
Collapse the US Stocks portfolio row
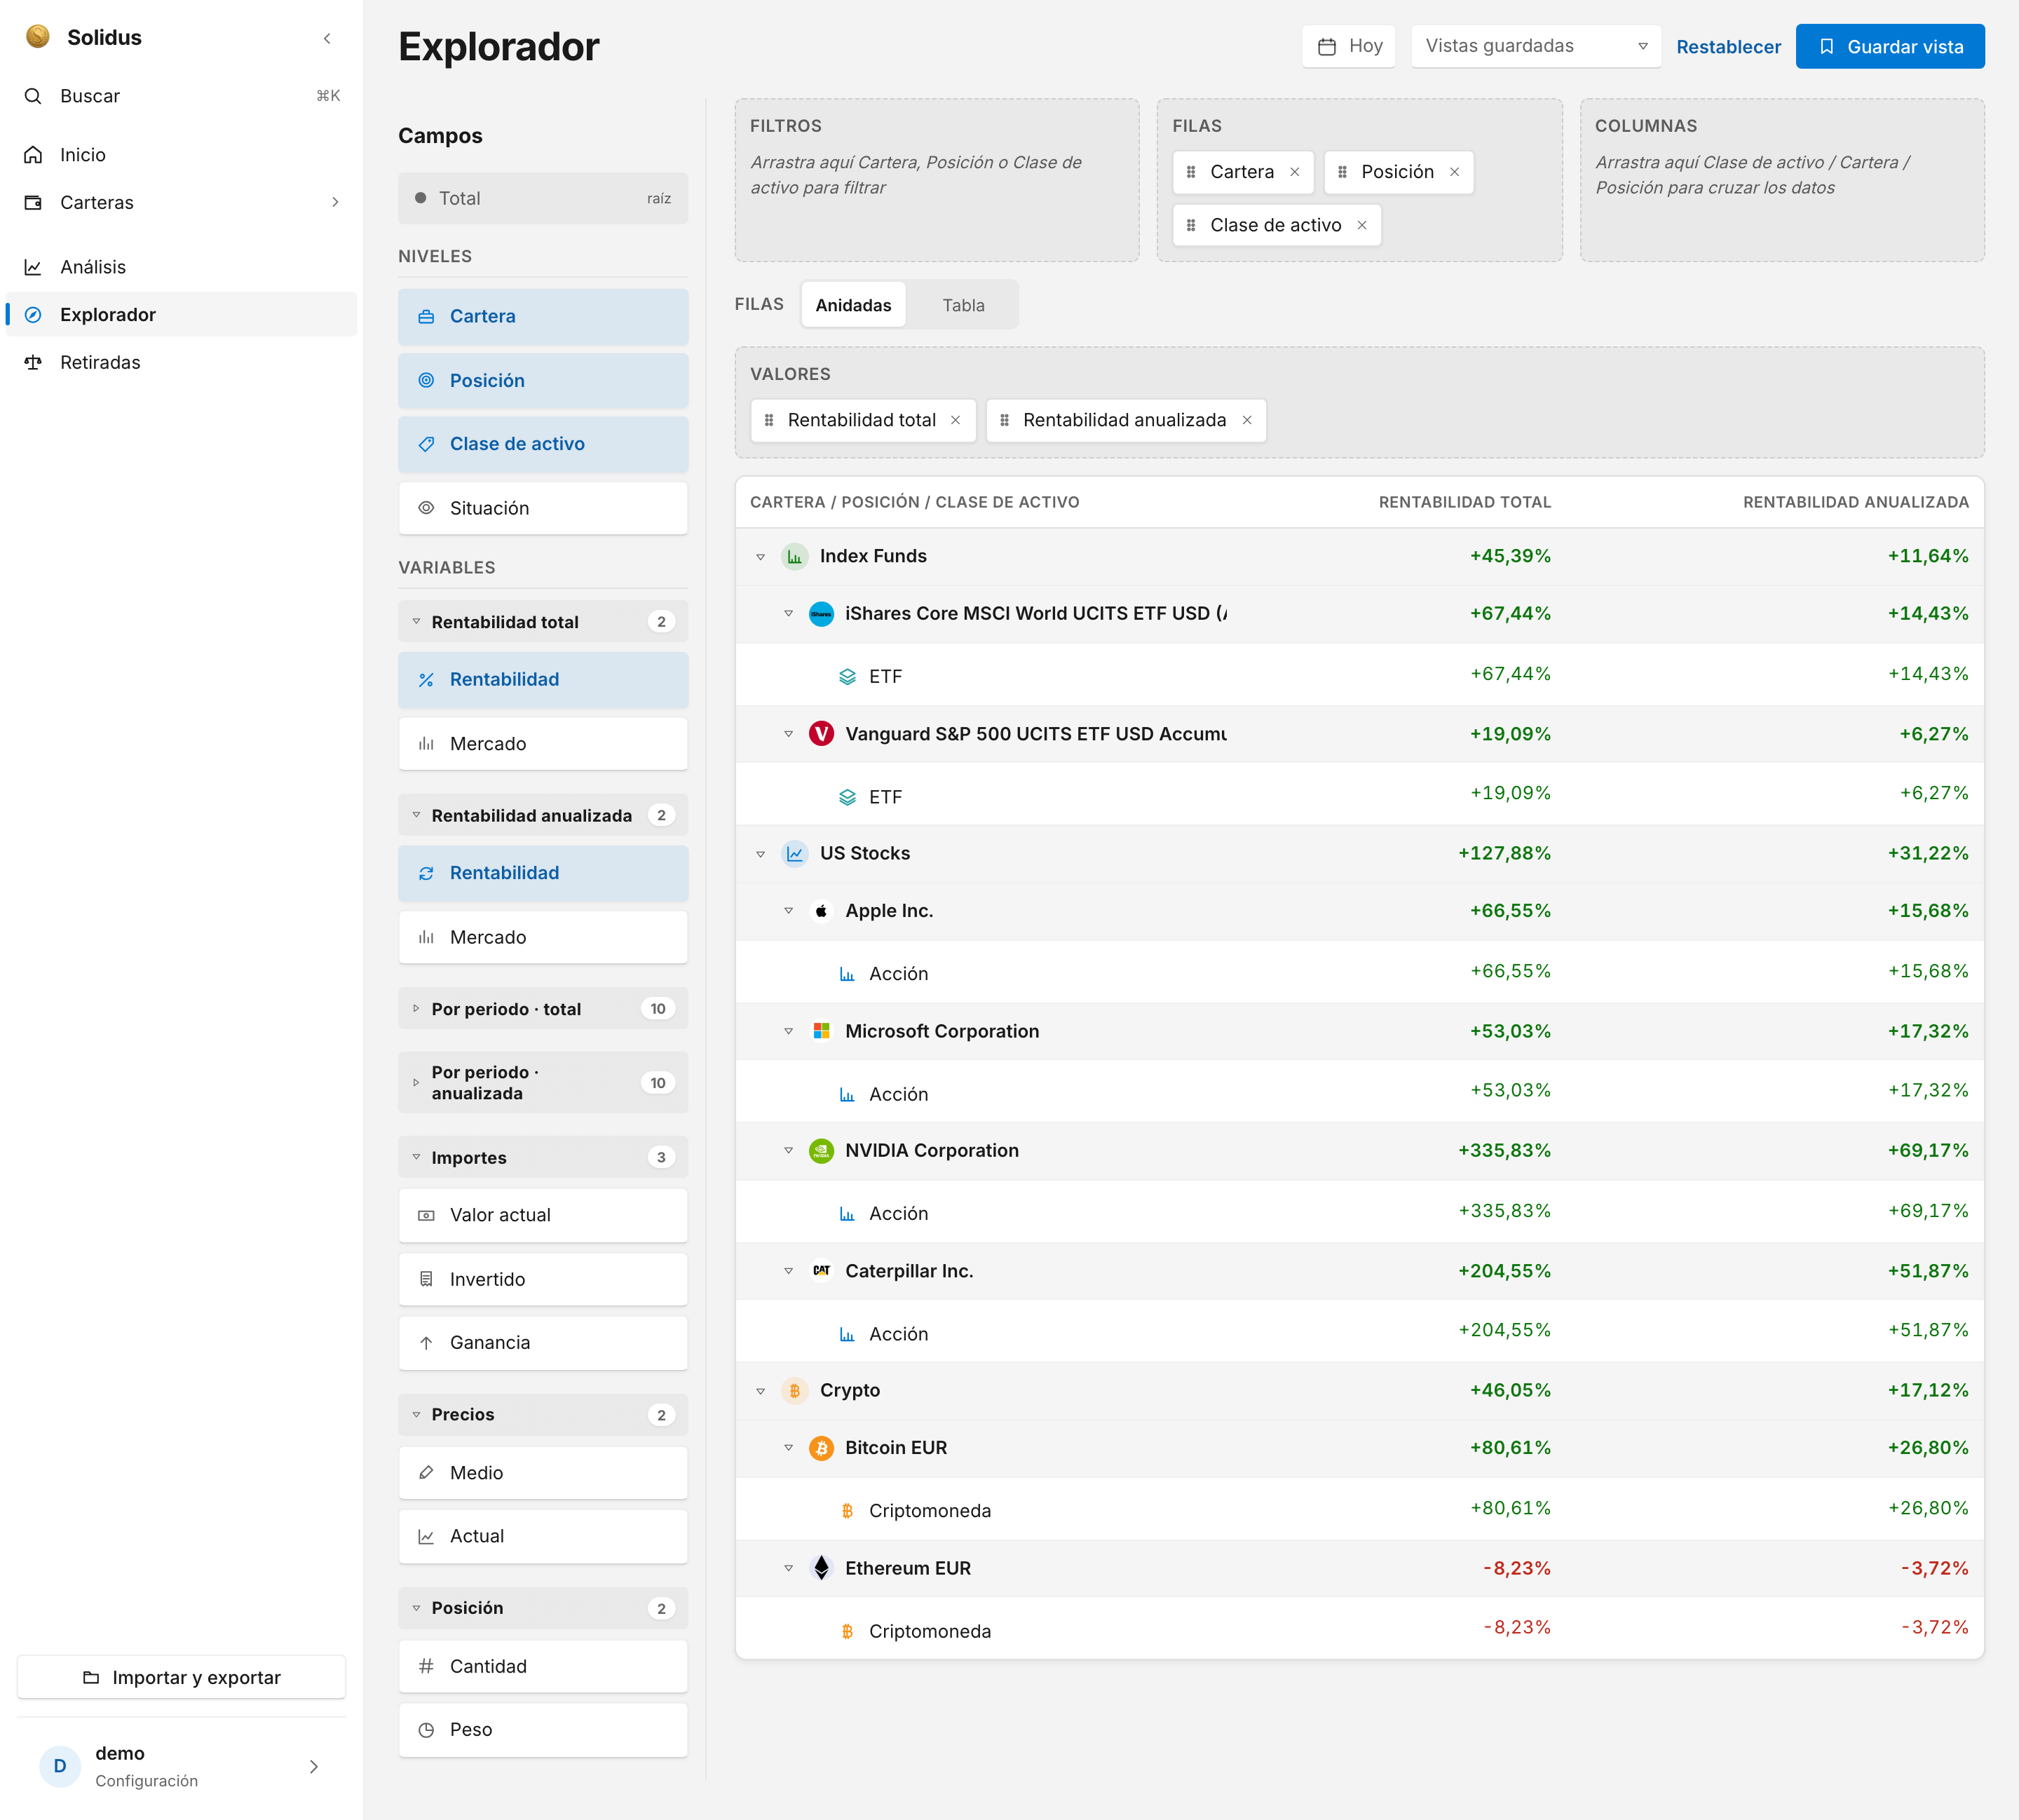[x=761, y=854]
